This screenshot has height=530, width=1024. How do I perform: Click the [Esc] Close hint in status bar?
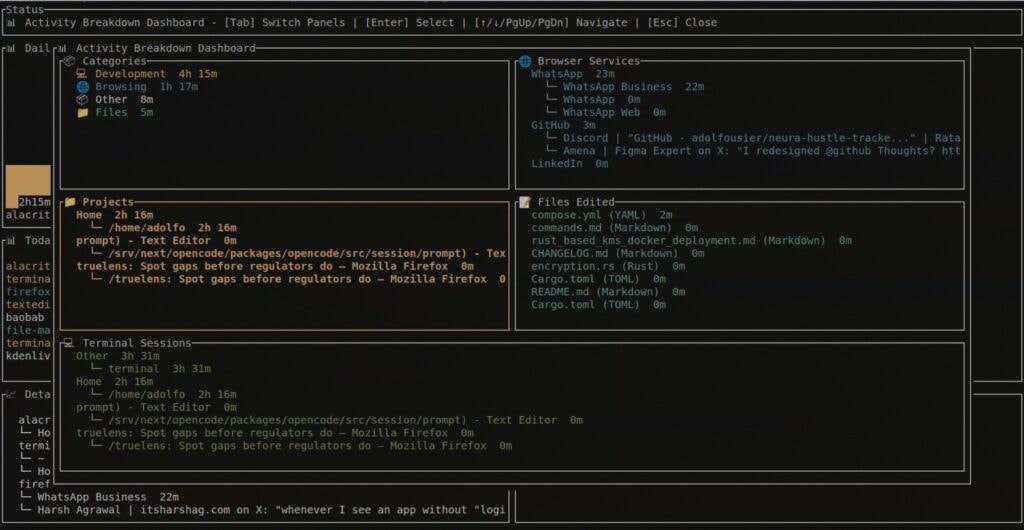click(x=682, y=22)
